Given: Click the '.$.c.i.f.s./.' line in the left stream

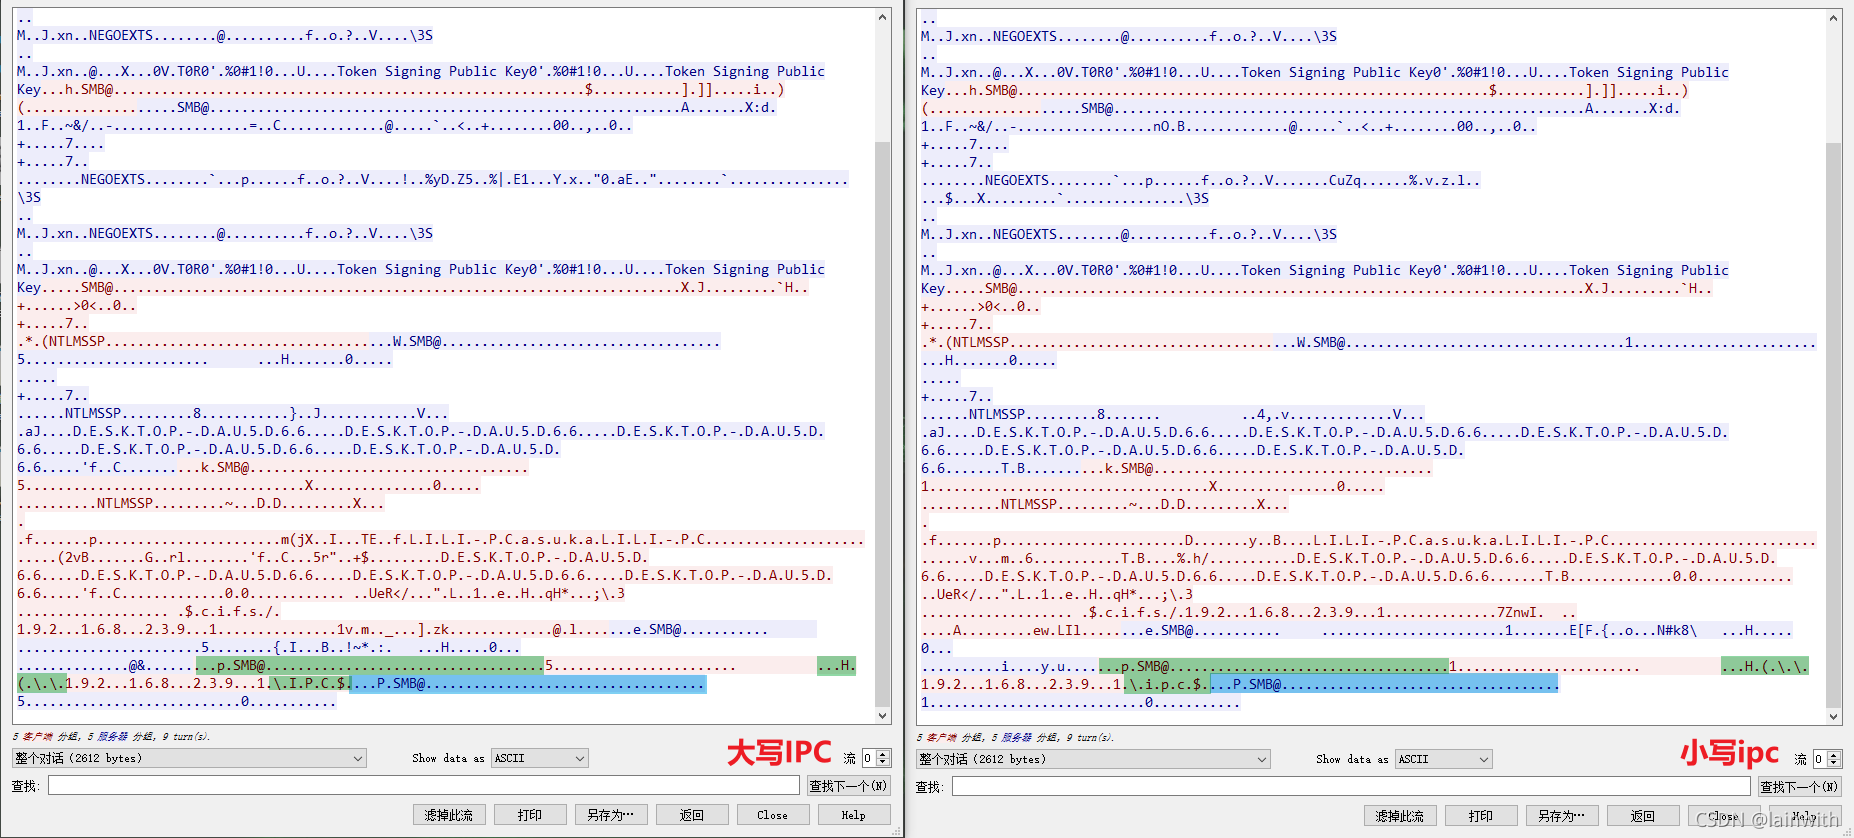Looking at the screenshot, I should pyautogui.click(x=149, y=611).
